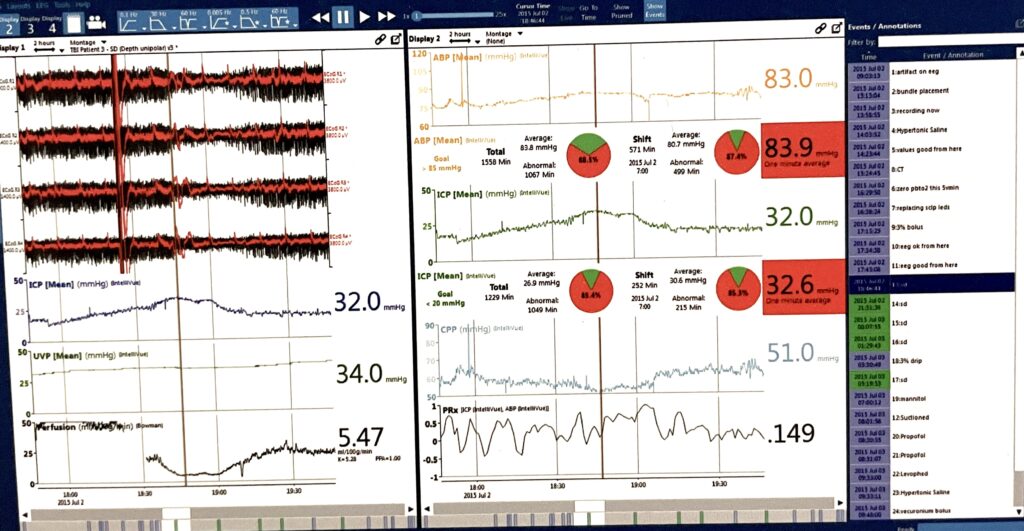Image resolution: width=1024 pixels, height=531 pixels.
Task: Click the pop-out icon in Display 1
Action: click(x=396, y=40)
